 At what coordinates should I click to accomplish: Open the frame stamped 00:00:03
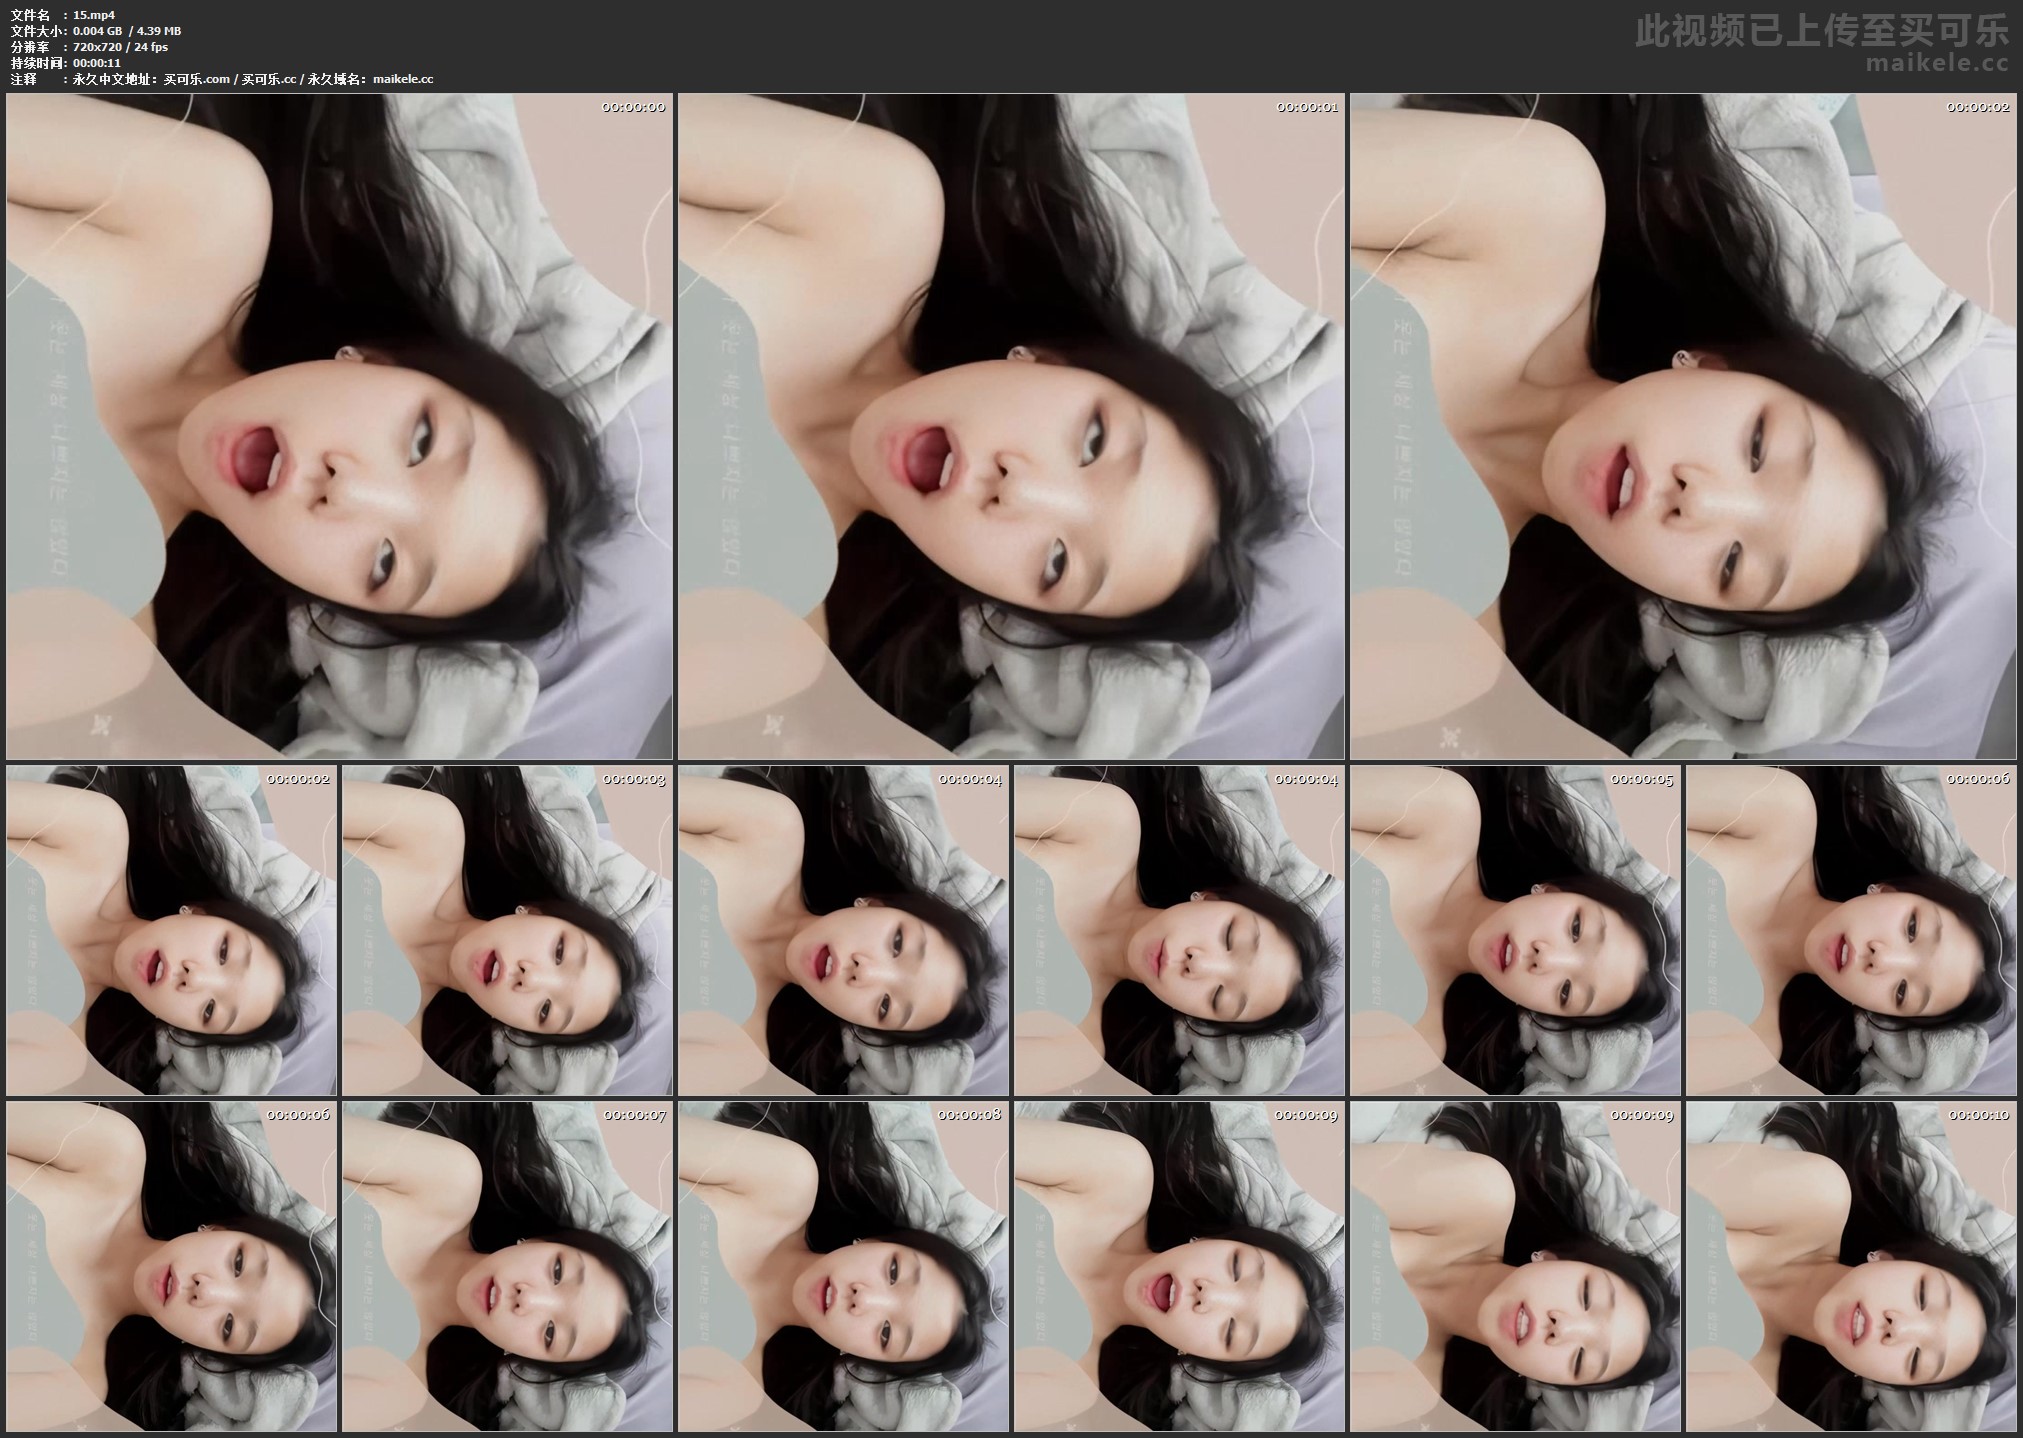click(507, 930)
